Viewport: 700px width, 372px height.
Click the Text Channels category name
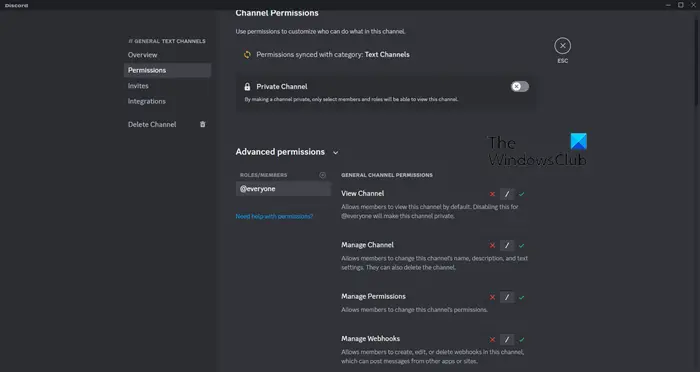coord(387,54)
